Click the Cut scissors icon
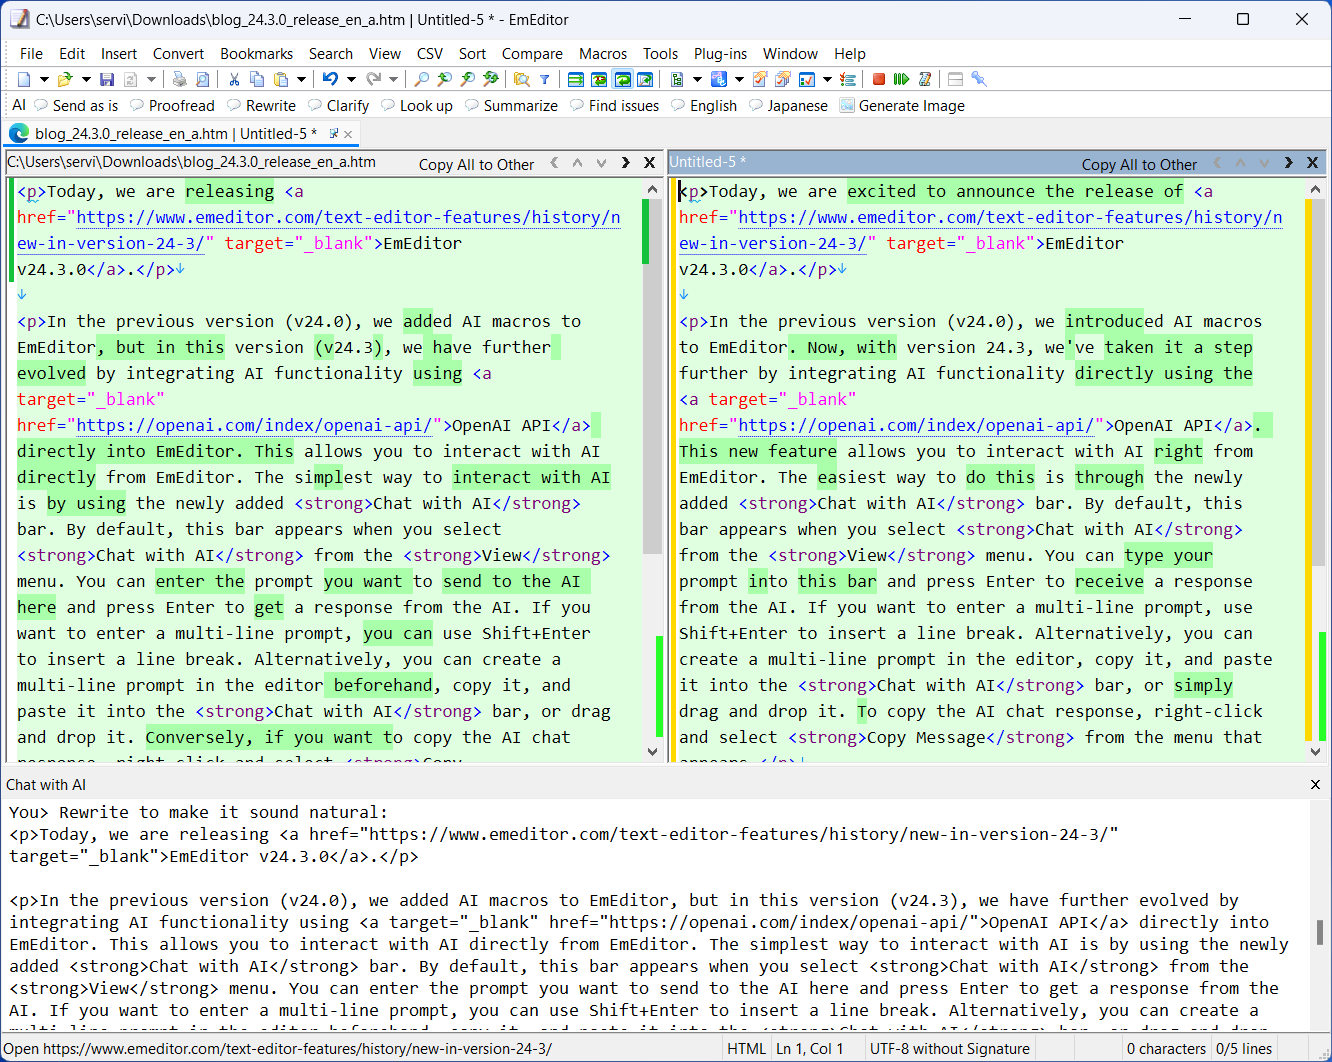This screenshot has height=1062, width=1332. [x=234, y=79]
